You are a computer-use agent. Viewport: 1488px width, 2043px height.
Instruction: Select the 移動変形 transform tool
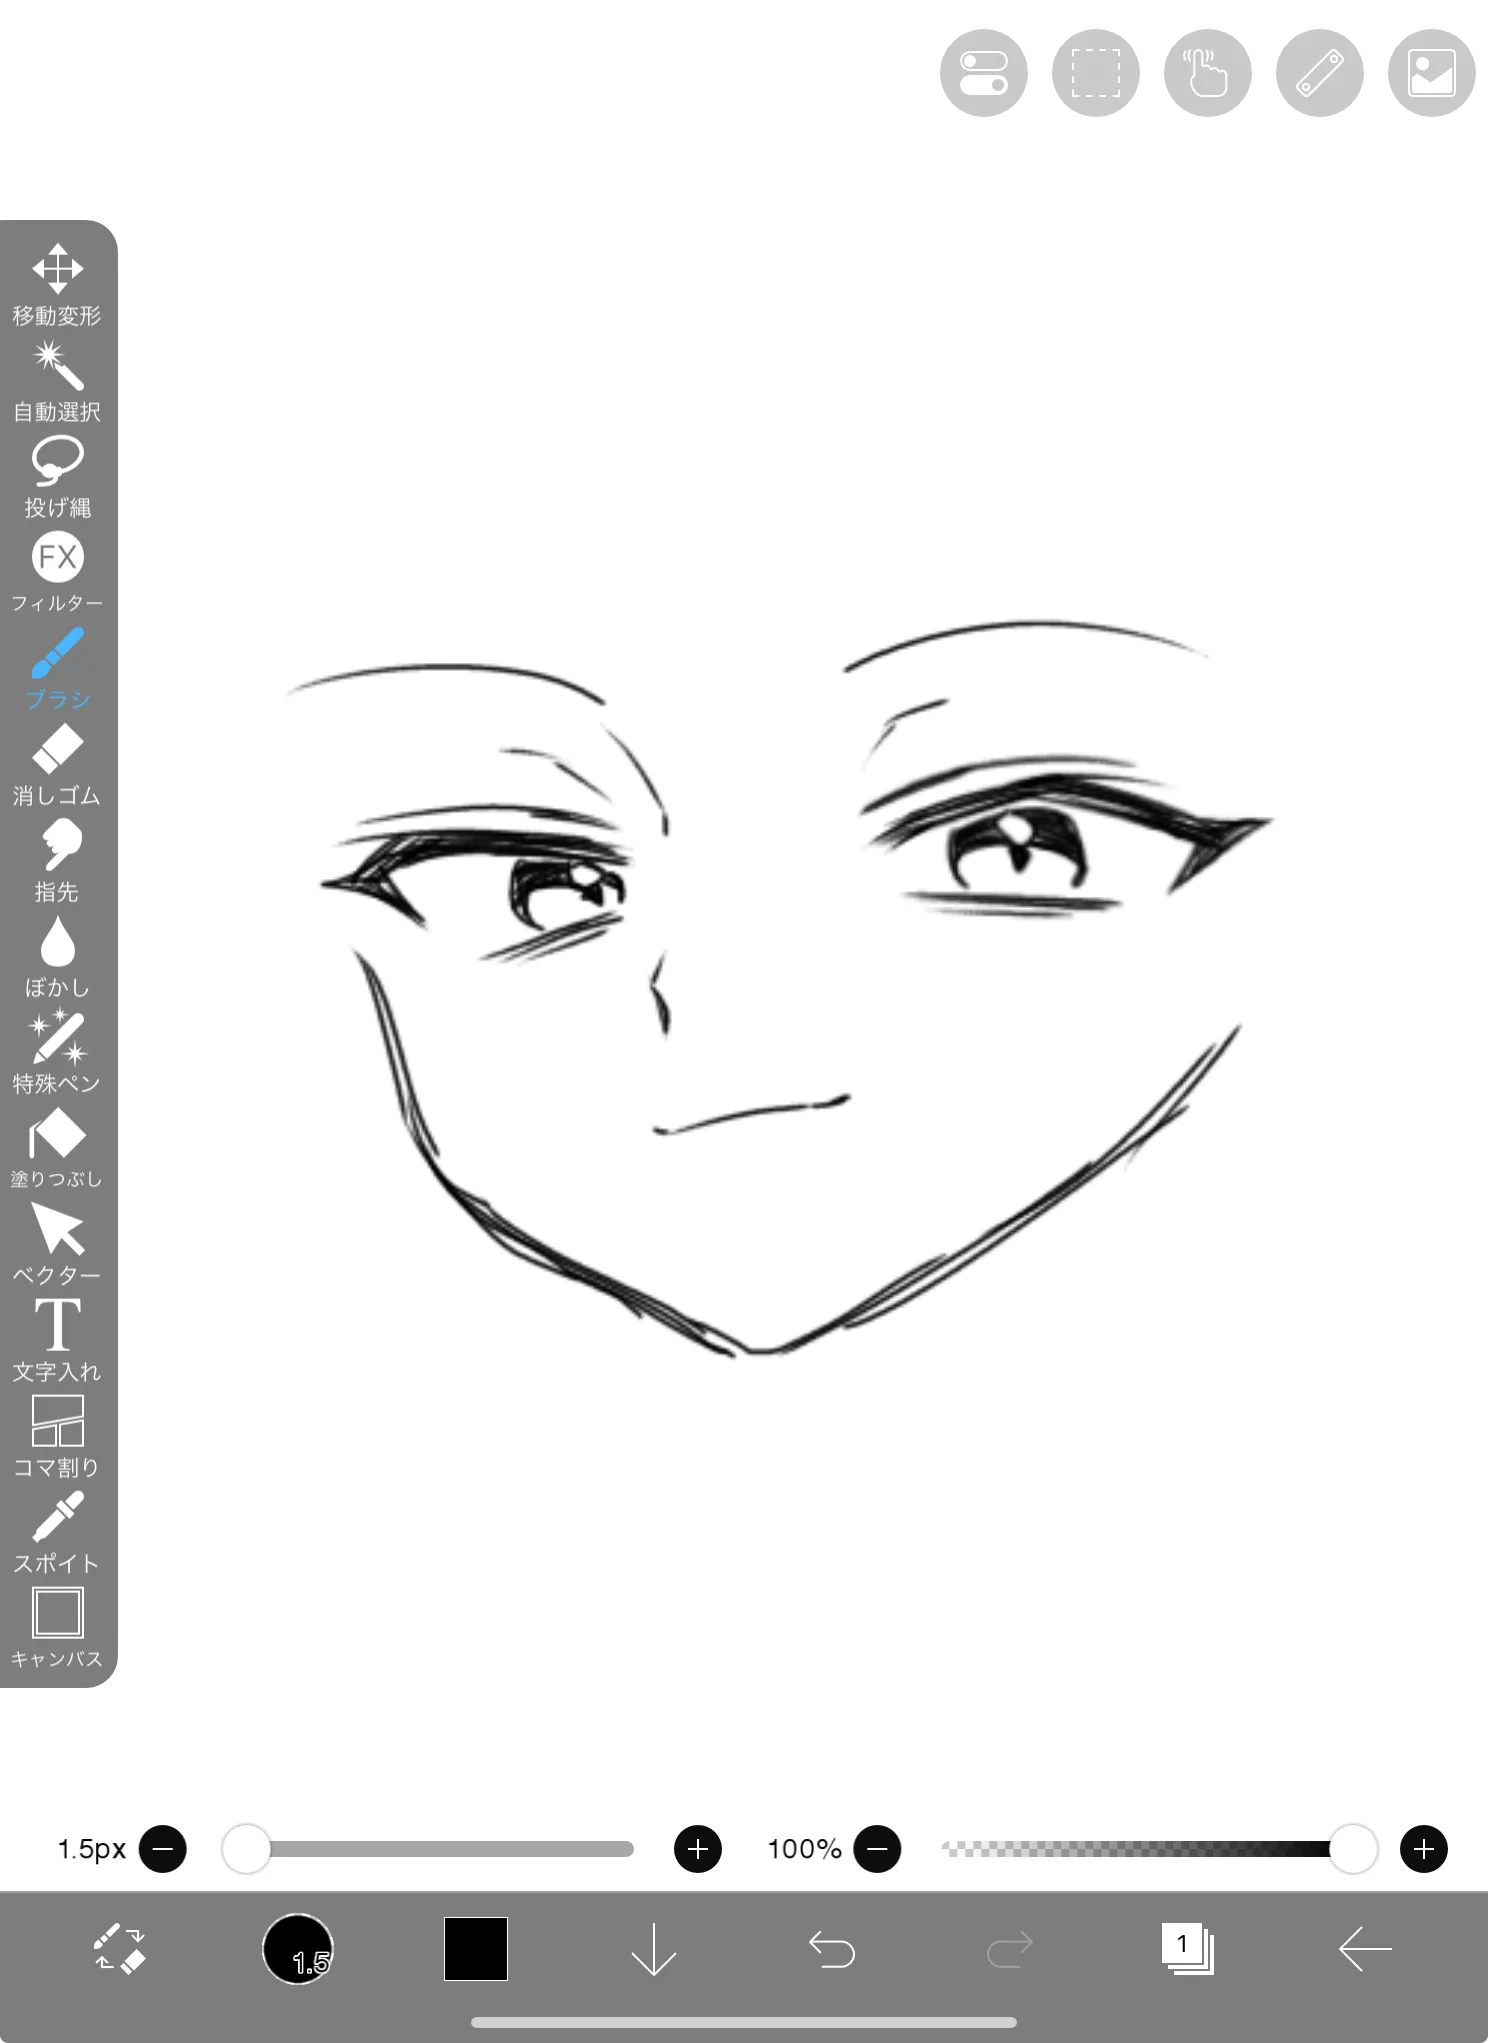click(57, 284)
